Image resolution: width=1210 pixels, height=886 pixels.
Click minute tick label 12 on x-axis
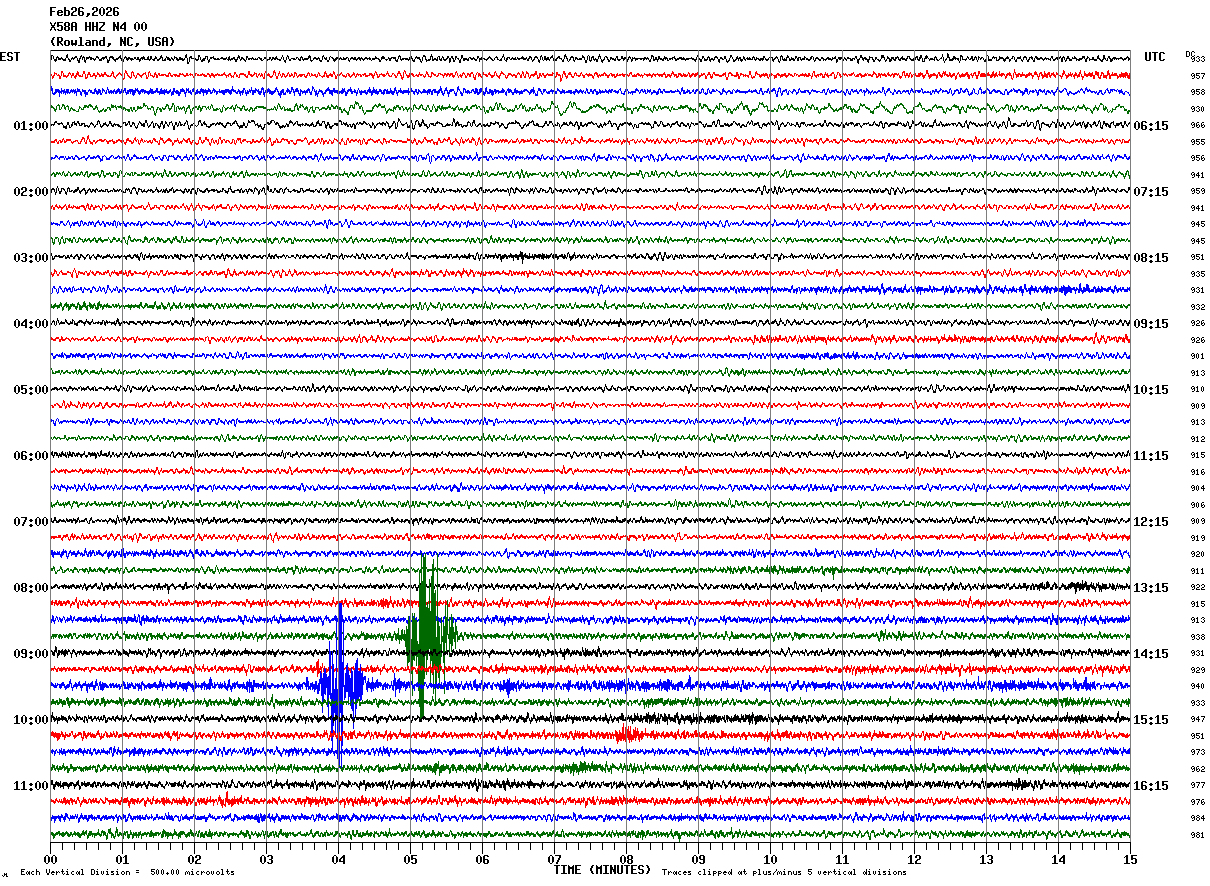tap(914, 859)
